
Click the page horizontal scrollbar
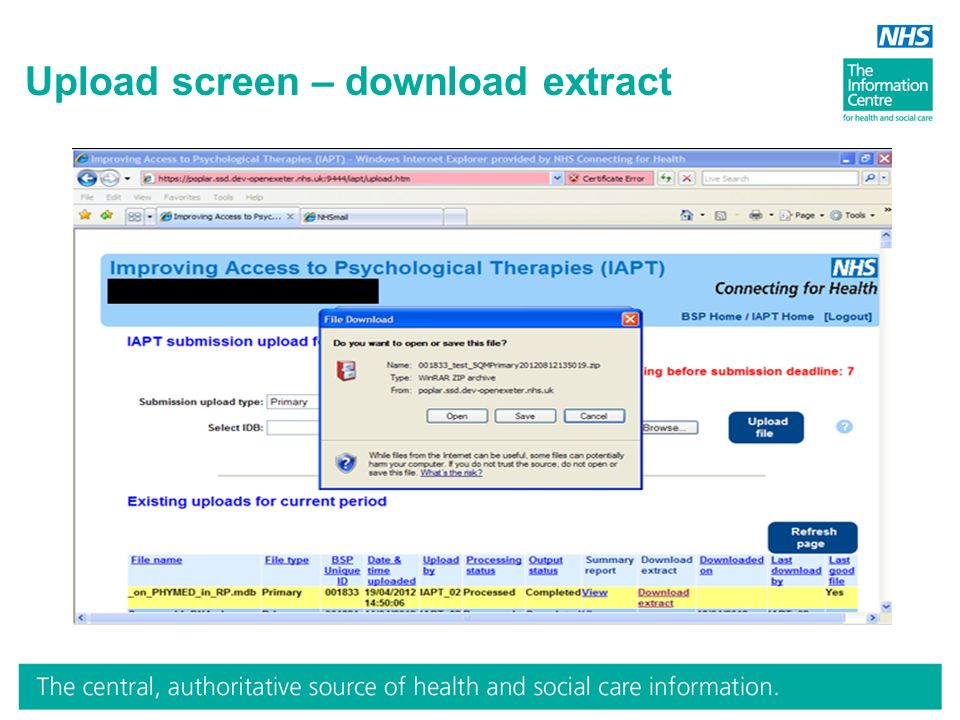(x=467, y=618)
